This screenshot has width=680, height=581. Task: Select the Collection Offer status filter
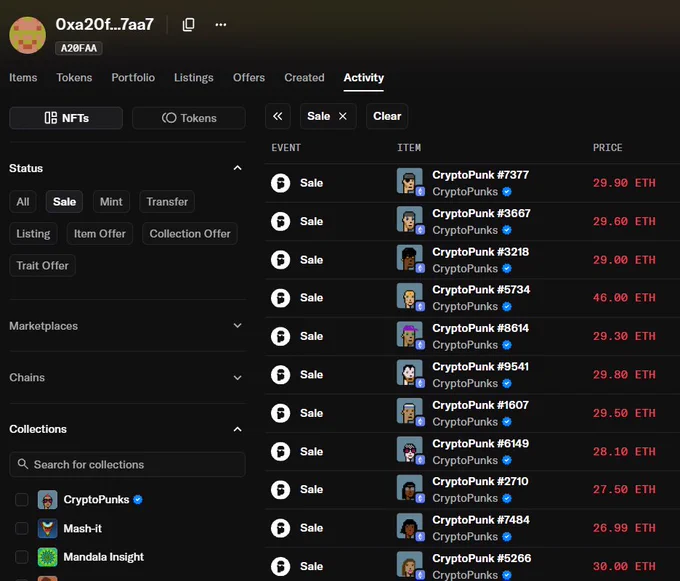190,234
